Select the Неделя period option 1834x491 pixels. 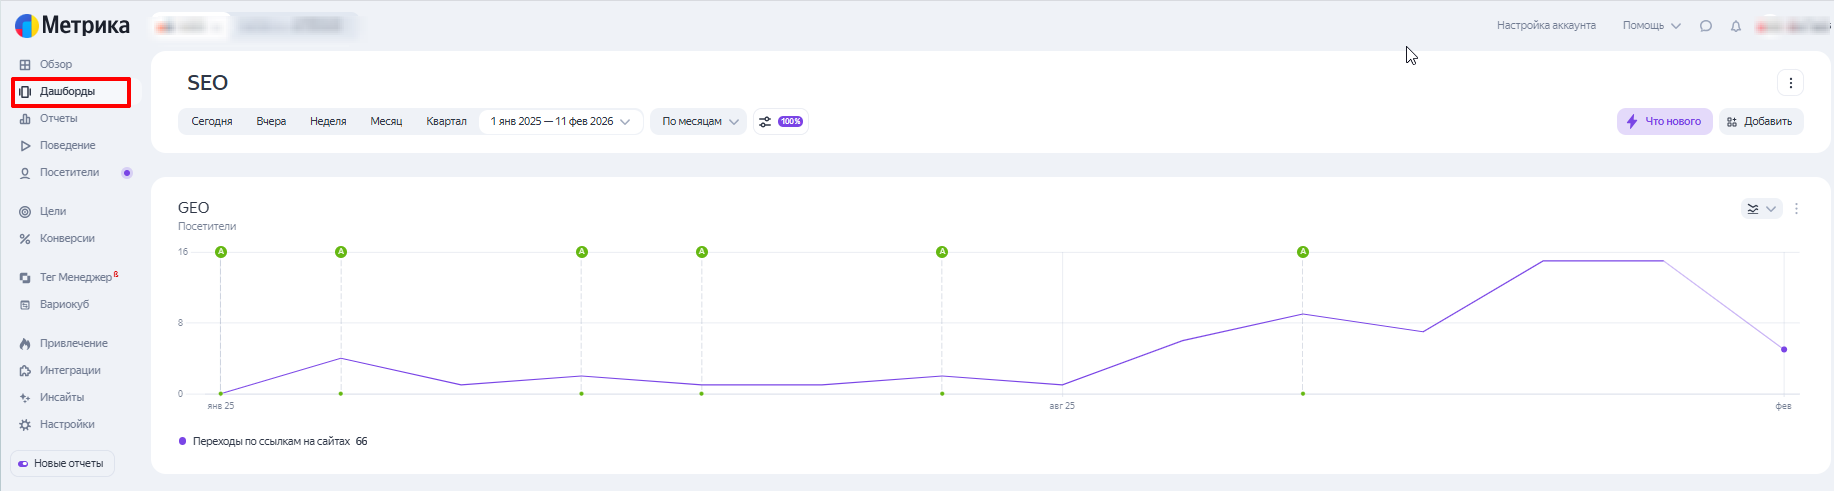pyautogui.click(x=328, y=122)
